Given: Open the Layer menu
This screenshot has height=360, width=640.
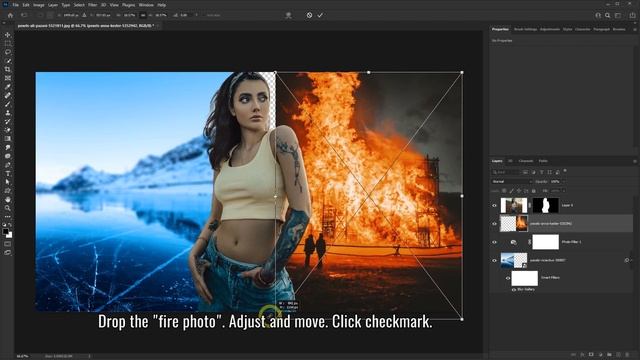Looking at the screenshot, I should (x=53, y=5).
